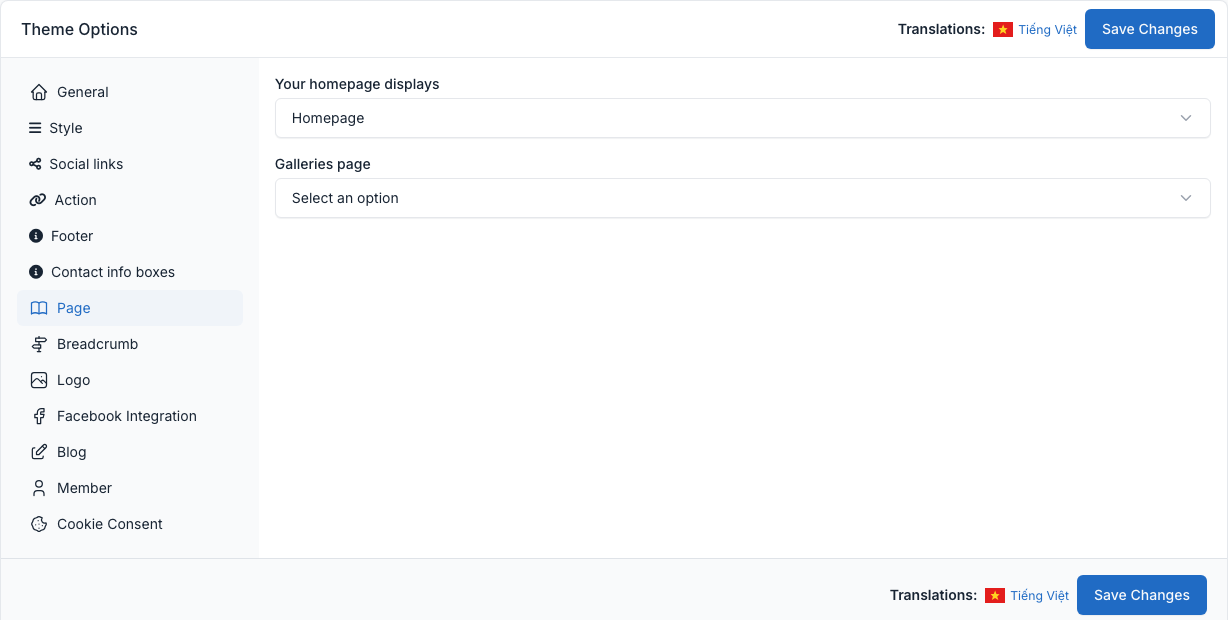Viewport: 1228px width, 620px height.
Task: Go to the Blog settings section
Action: tap(130, 452)
